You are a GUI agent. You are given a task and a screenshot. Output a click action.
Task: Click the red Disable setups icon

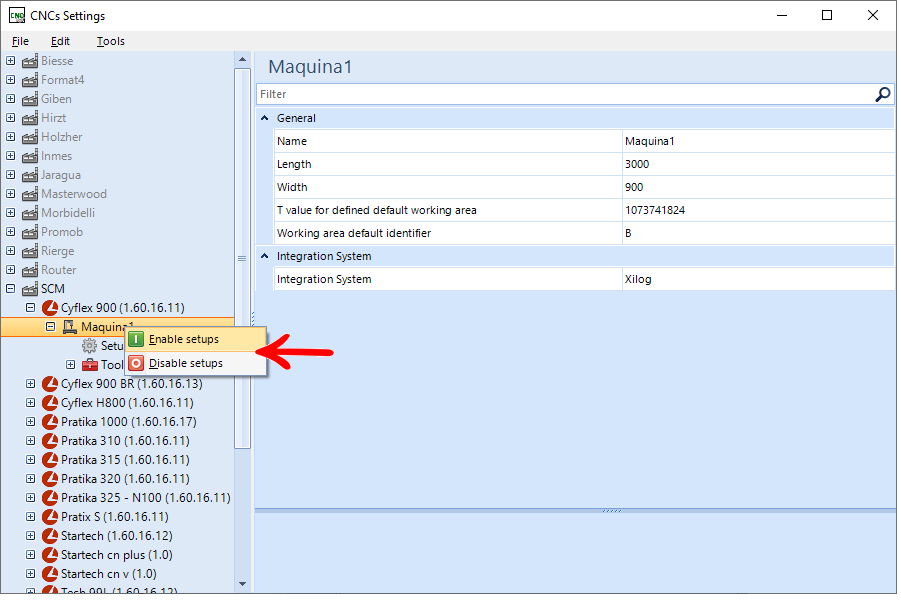click(x=136, y=363)
